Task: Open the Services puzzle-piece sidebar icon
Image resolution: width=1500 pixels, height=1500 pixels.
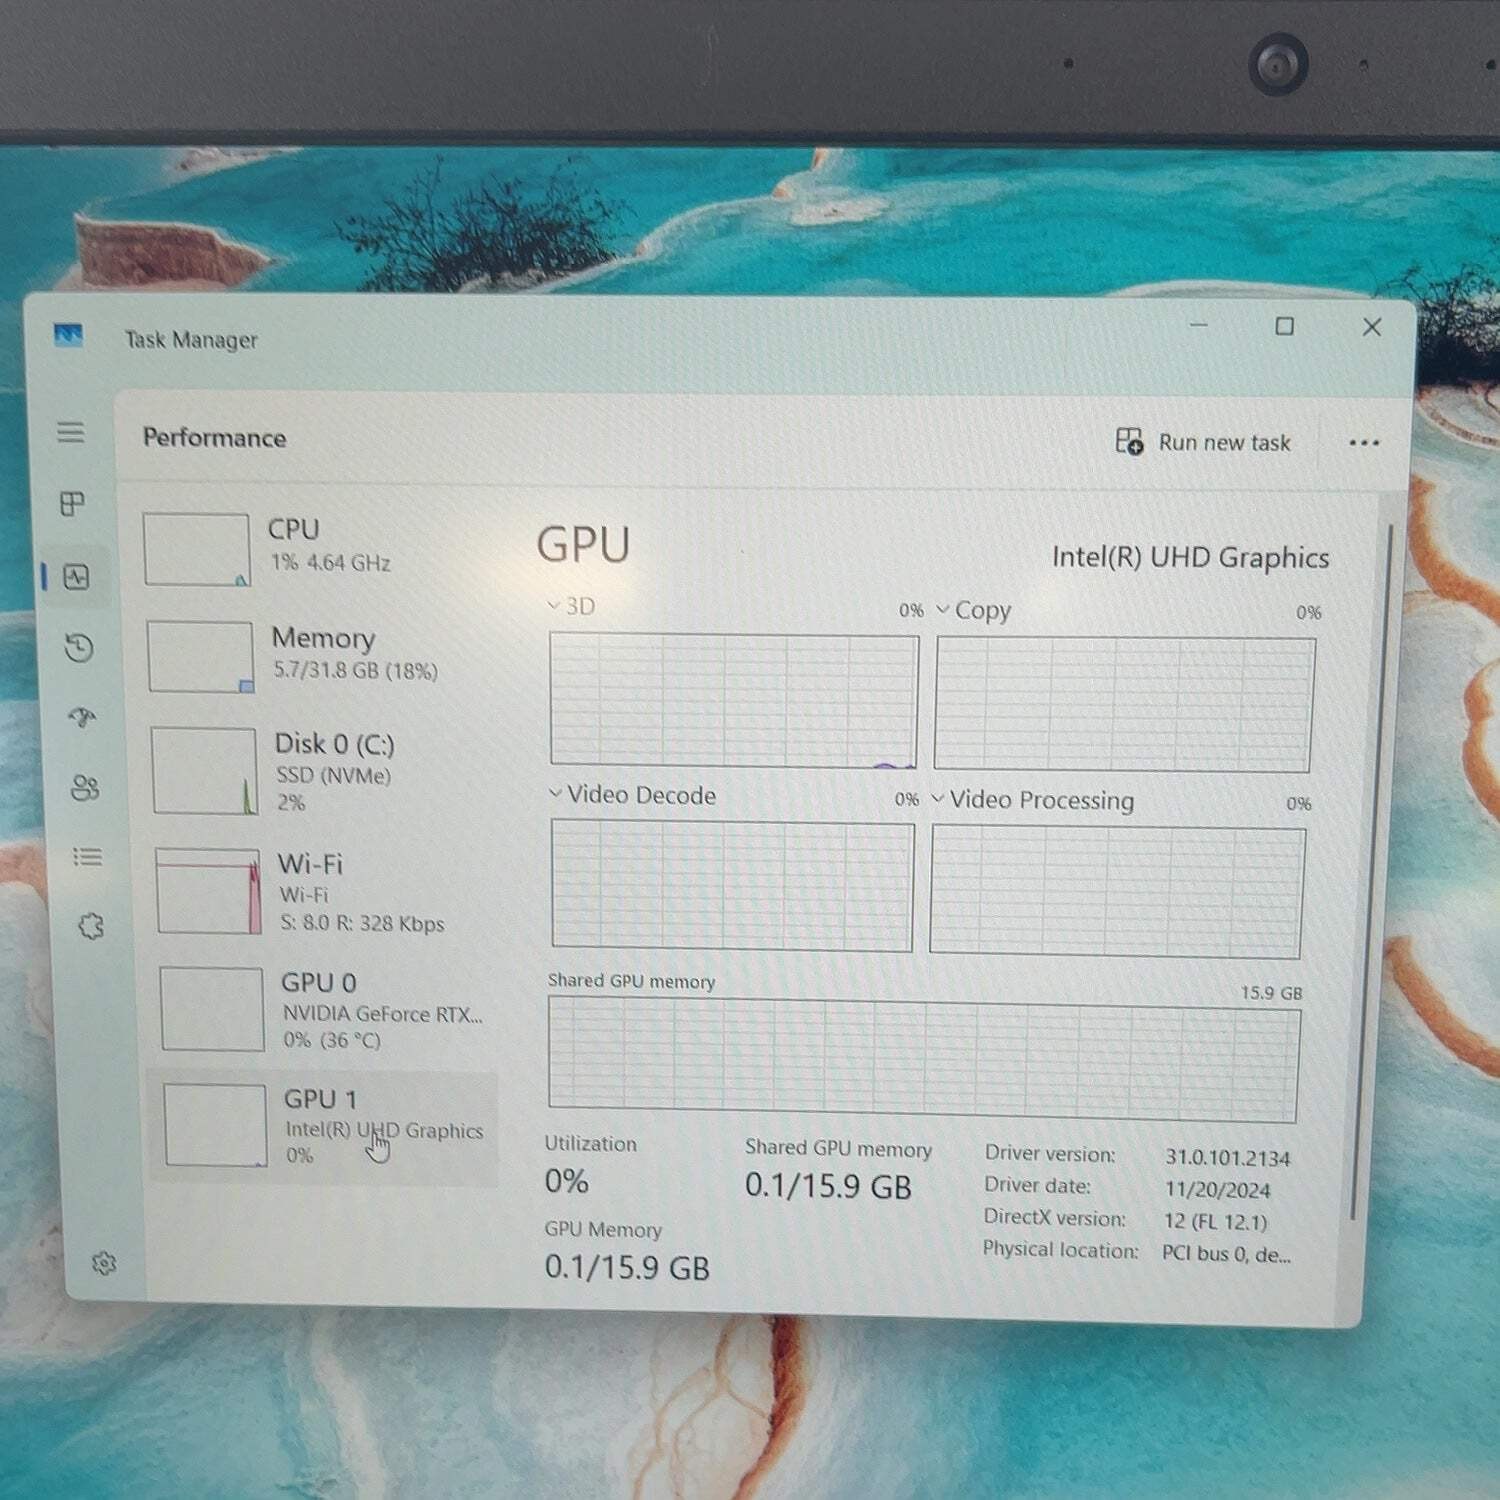Action: pyautogui.click(x=91, y=926)
